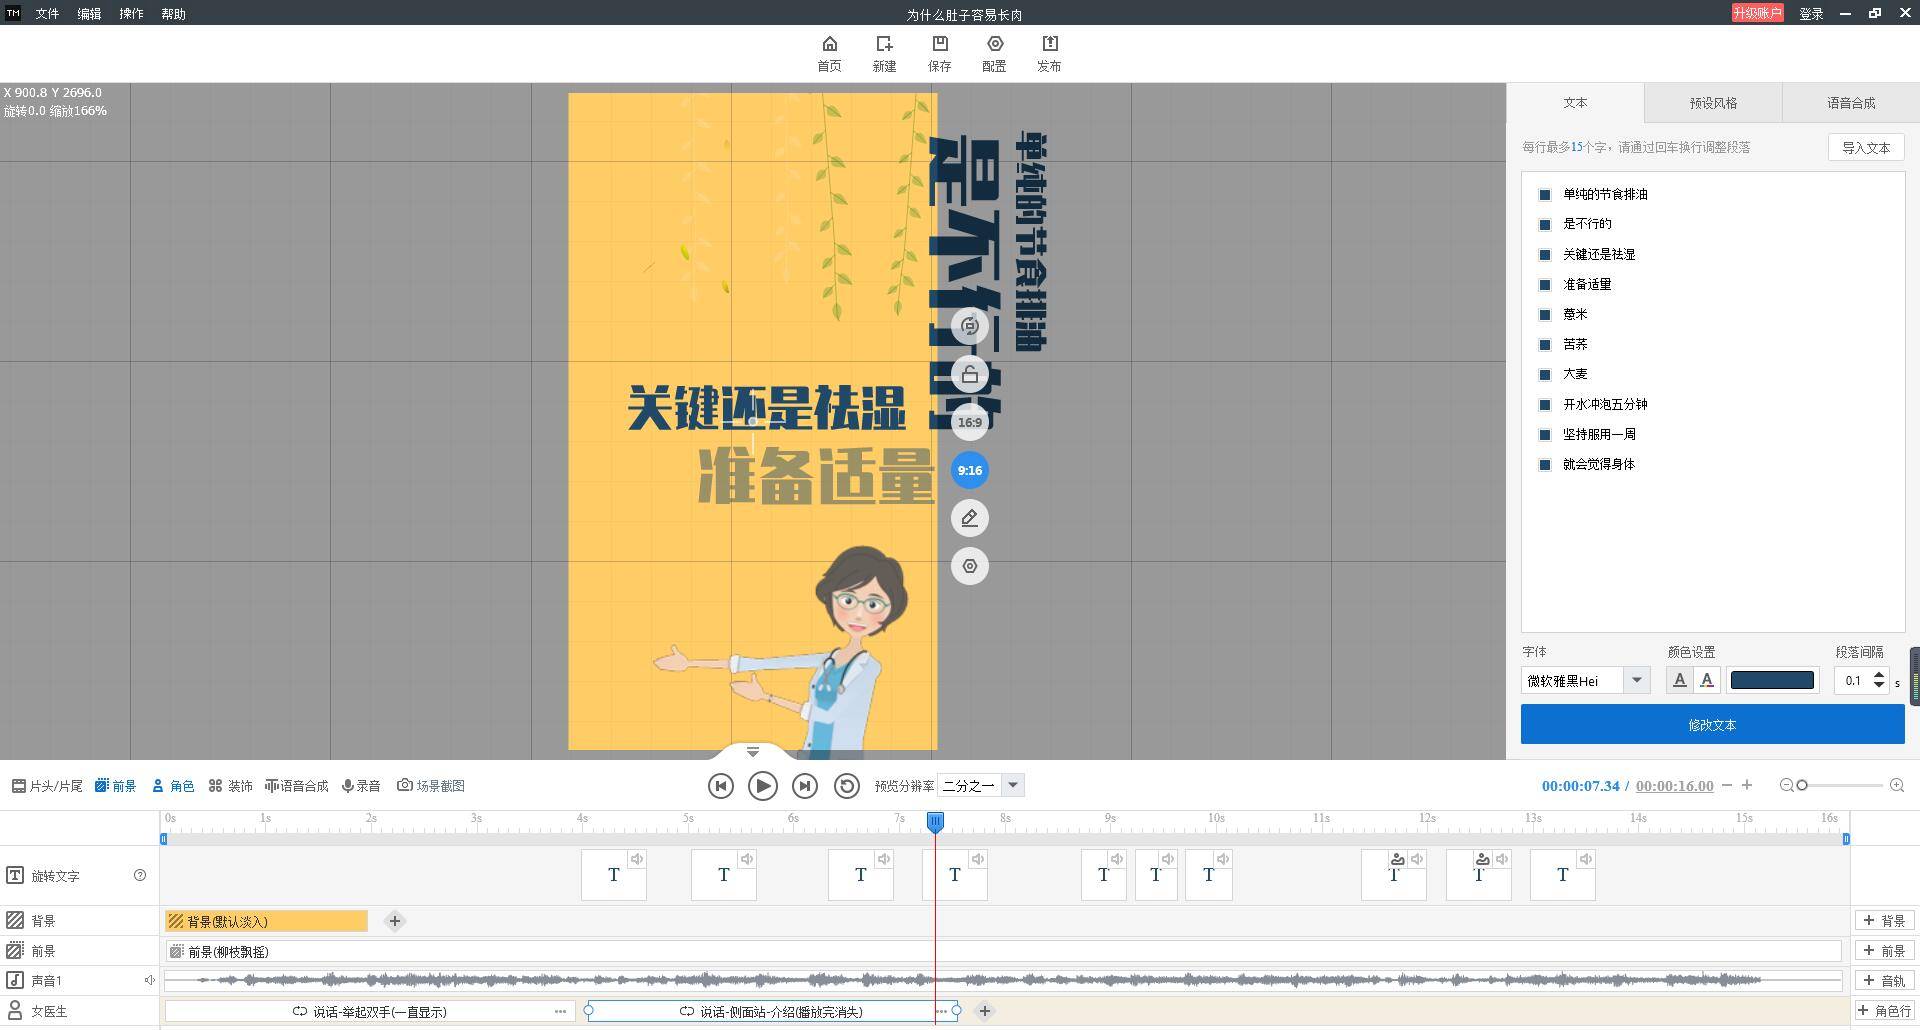The image size is (1920, 1030).
Task: Click the 修改文本 button
Action: (1712, 724)
